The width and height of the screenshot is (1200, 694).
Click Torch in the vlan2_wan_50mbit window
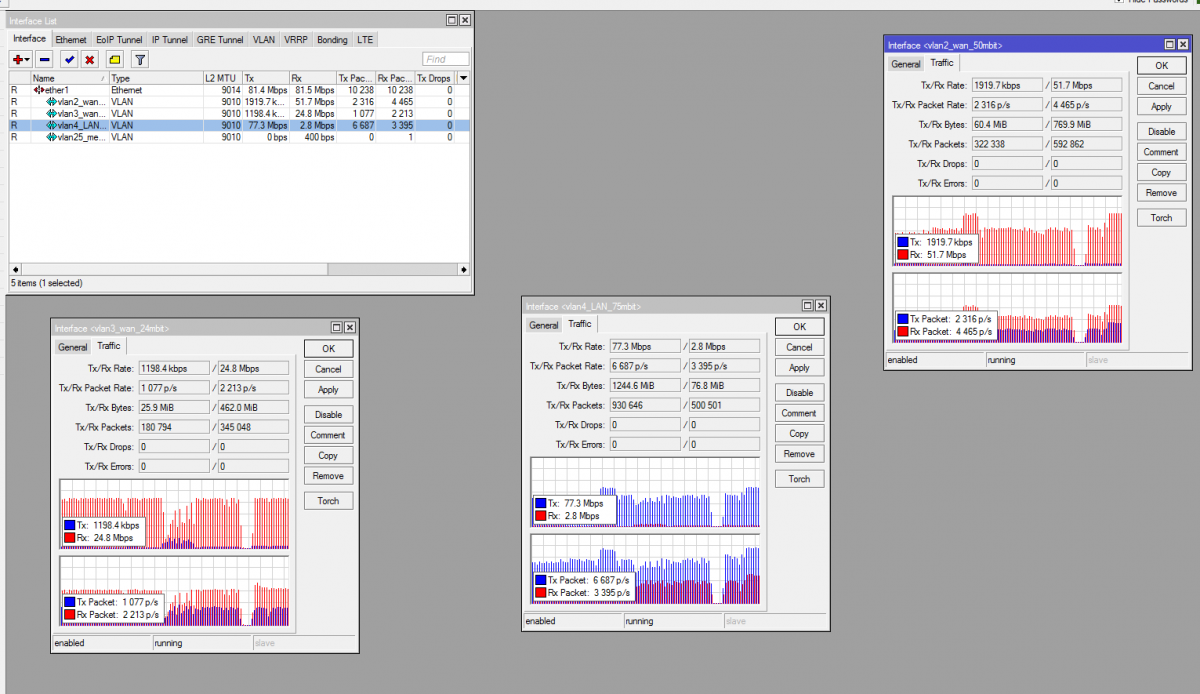[x=1161, y=218]
